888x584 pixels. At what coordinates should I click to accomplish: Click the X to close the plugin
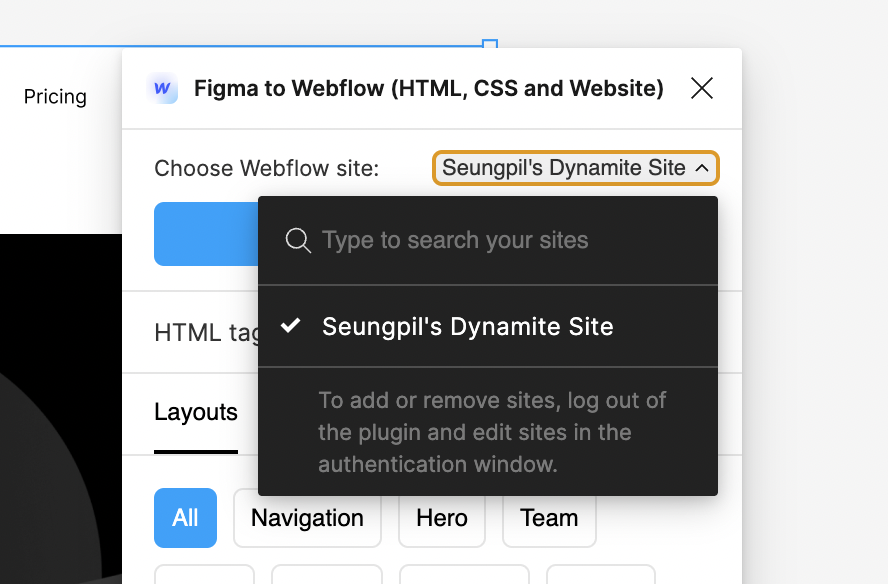(x=702, y=88)
